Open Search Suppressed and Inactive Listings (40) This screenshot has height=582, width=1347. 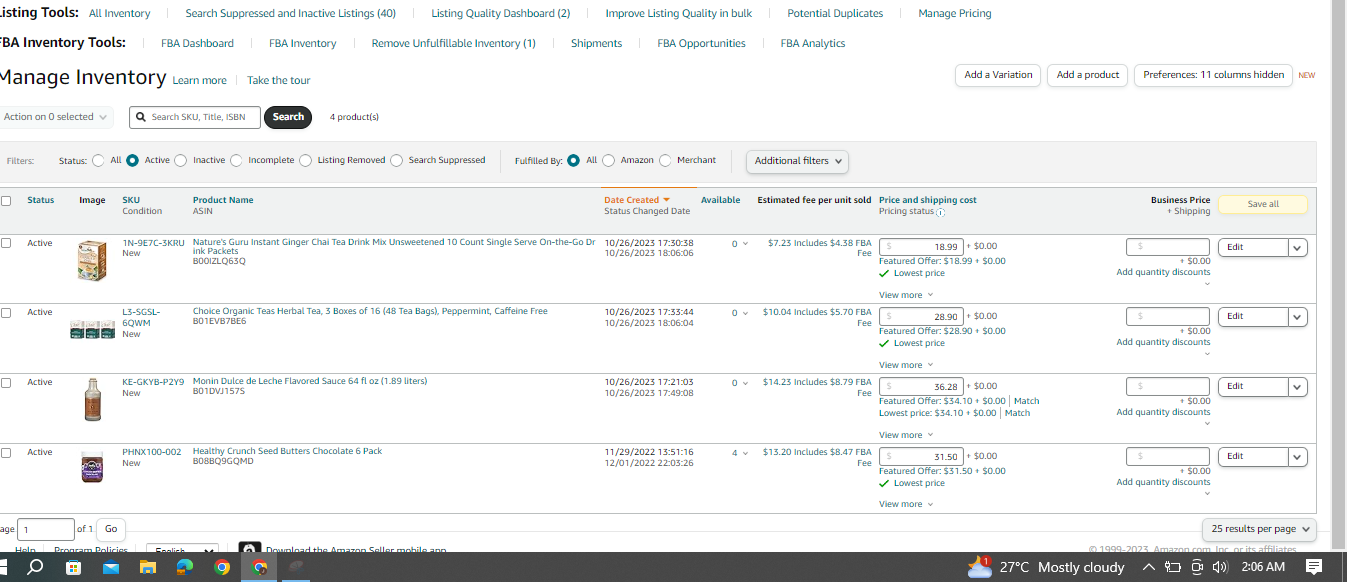290,13
